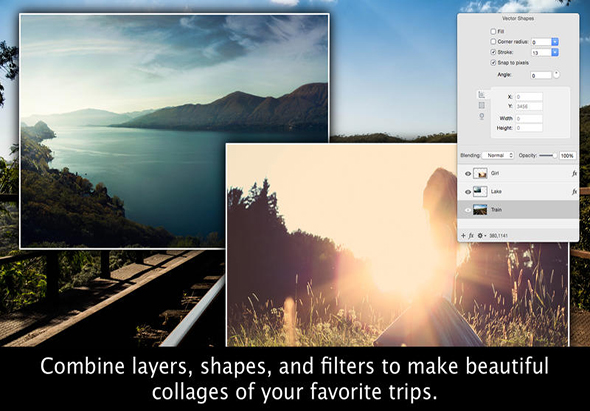Select the Train layer thumbnail
590x411 pixels.
(480, 210)
